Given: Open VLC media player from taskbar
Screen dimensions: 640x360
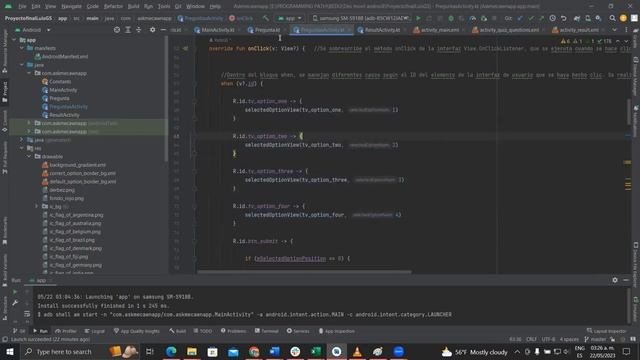Looking at the screenshot, I should [x=357, y=351].
